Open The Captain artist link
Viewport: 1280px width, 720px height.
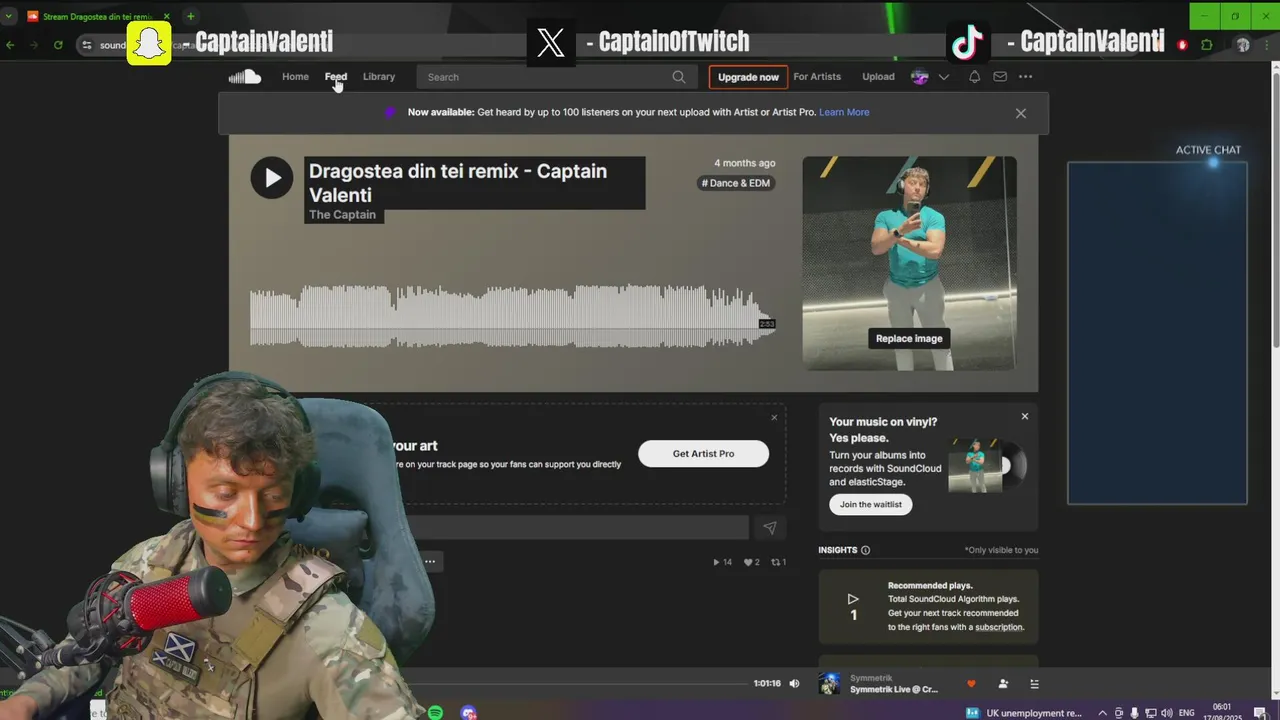click(x=343, y=215)
